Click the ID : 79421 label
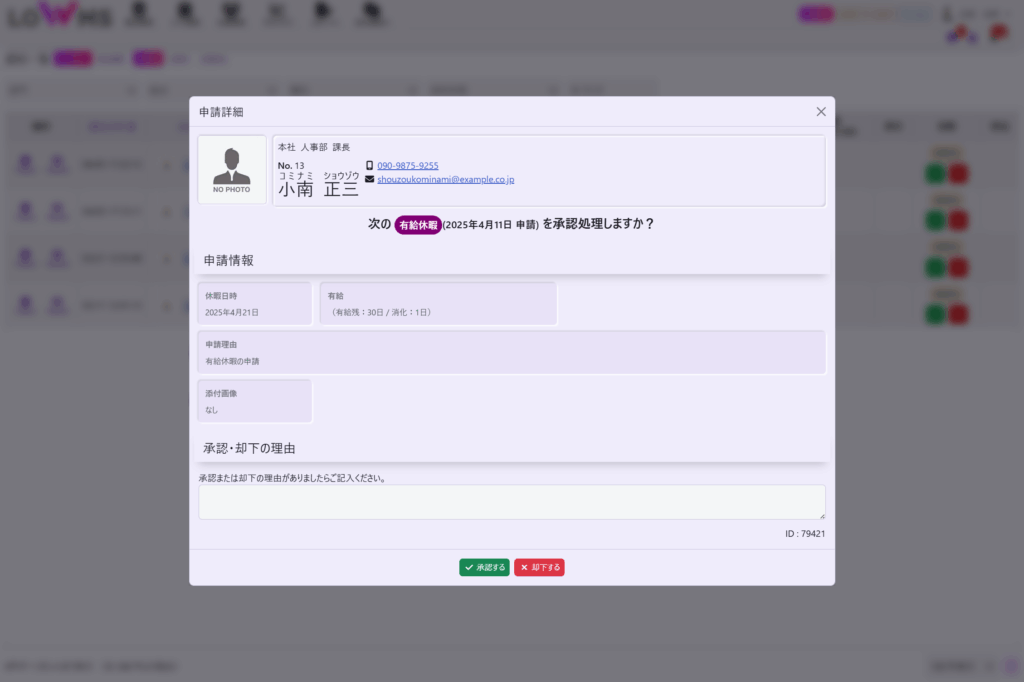Screen dimensions: 1024x682 pyautogui.click(x=804, y=534)
